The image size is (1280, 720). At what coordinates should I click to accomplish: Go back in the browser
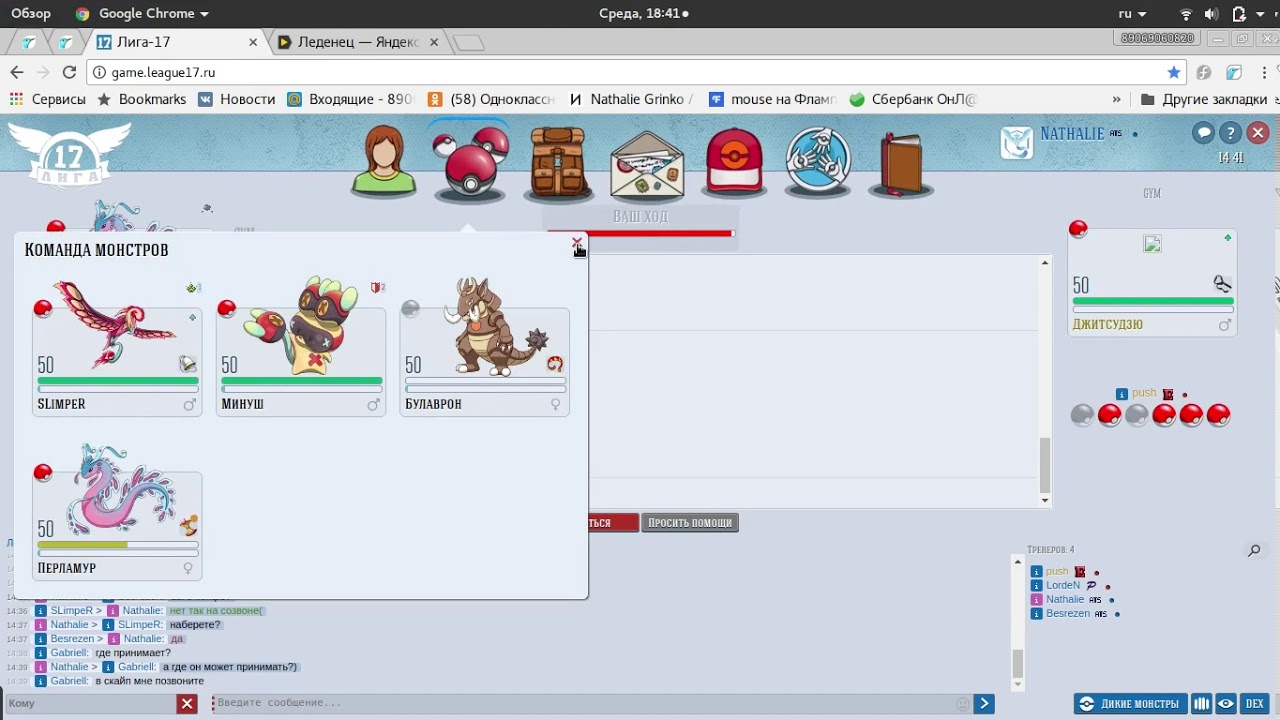pyautogui.click(x=16, y=72)
